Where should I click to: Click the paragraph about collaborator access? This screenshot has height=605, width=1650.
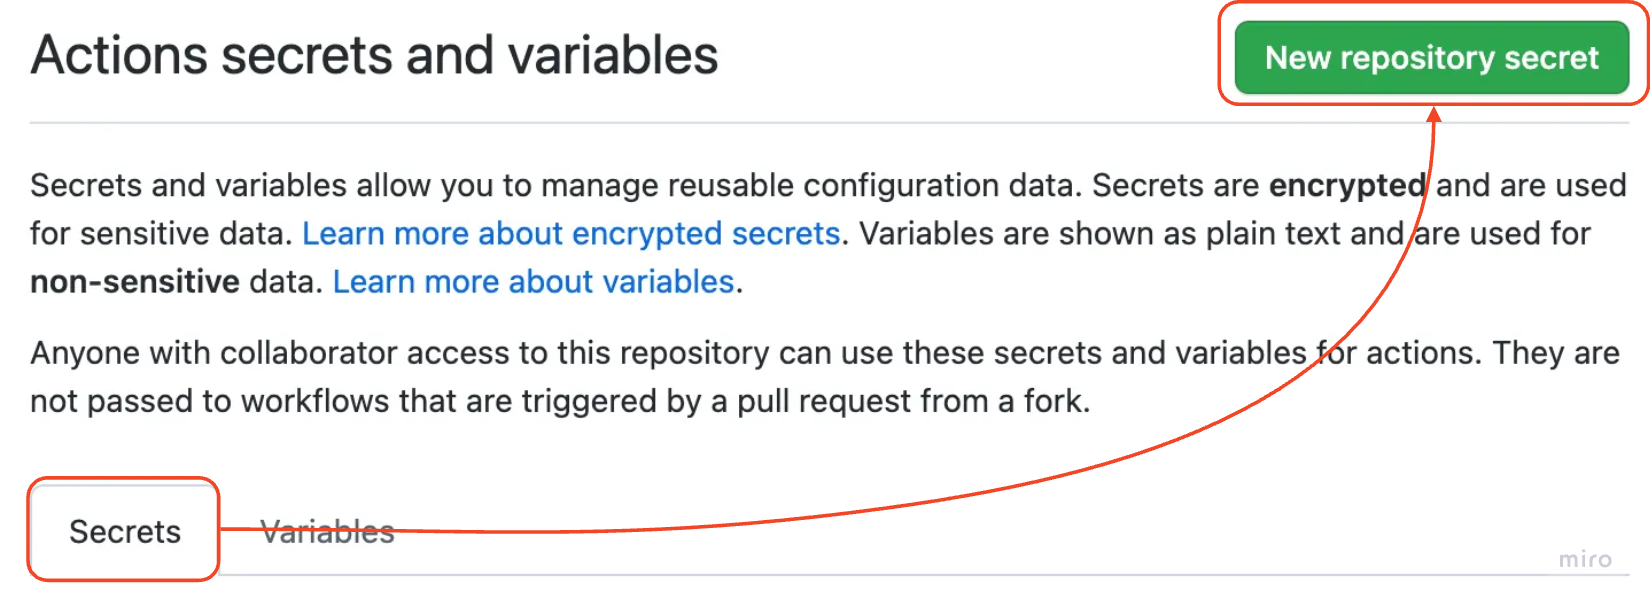825,376
